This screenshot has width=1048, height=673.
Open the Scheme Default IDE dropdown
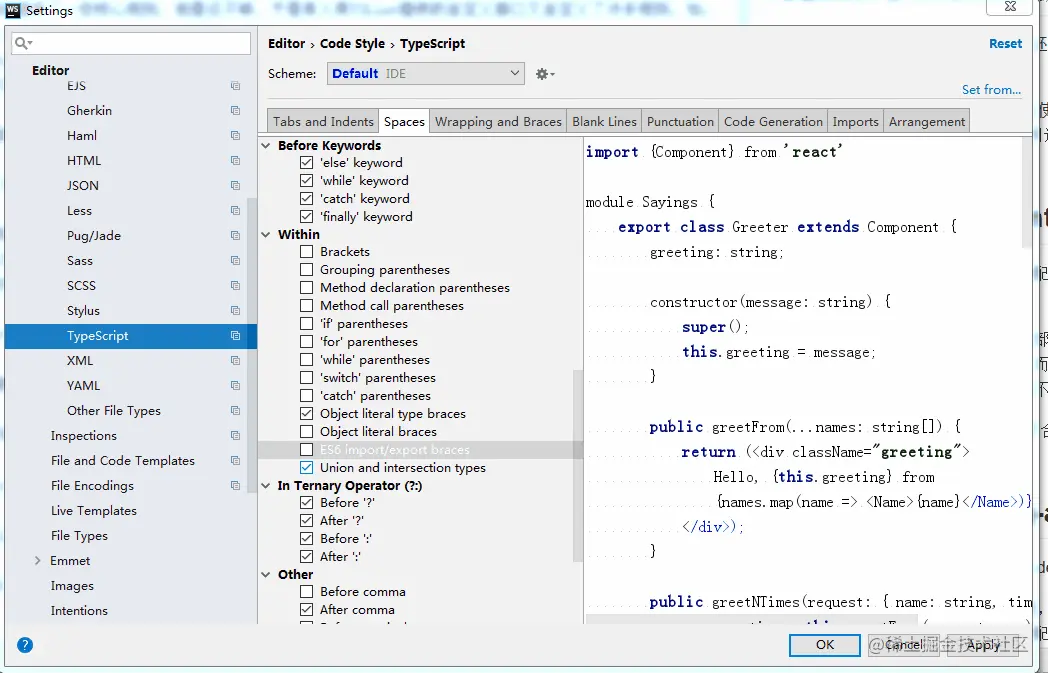click(x=425, y=73)
